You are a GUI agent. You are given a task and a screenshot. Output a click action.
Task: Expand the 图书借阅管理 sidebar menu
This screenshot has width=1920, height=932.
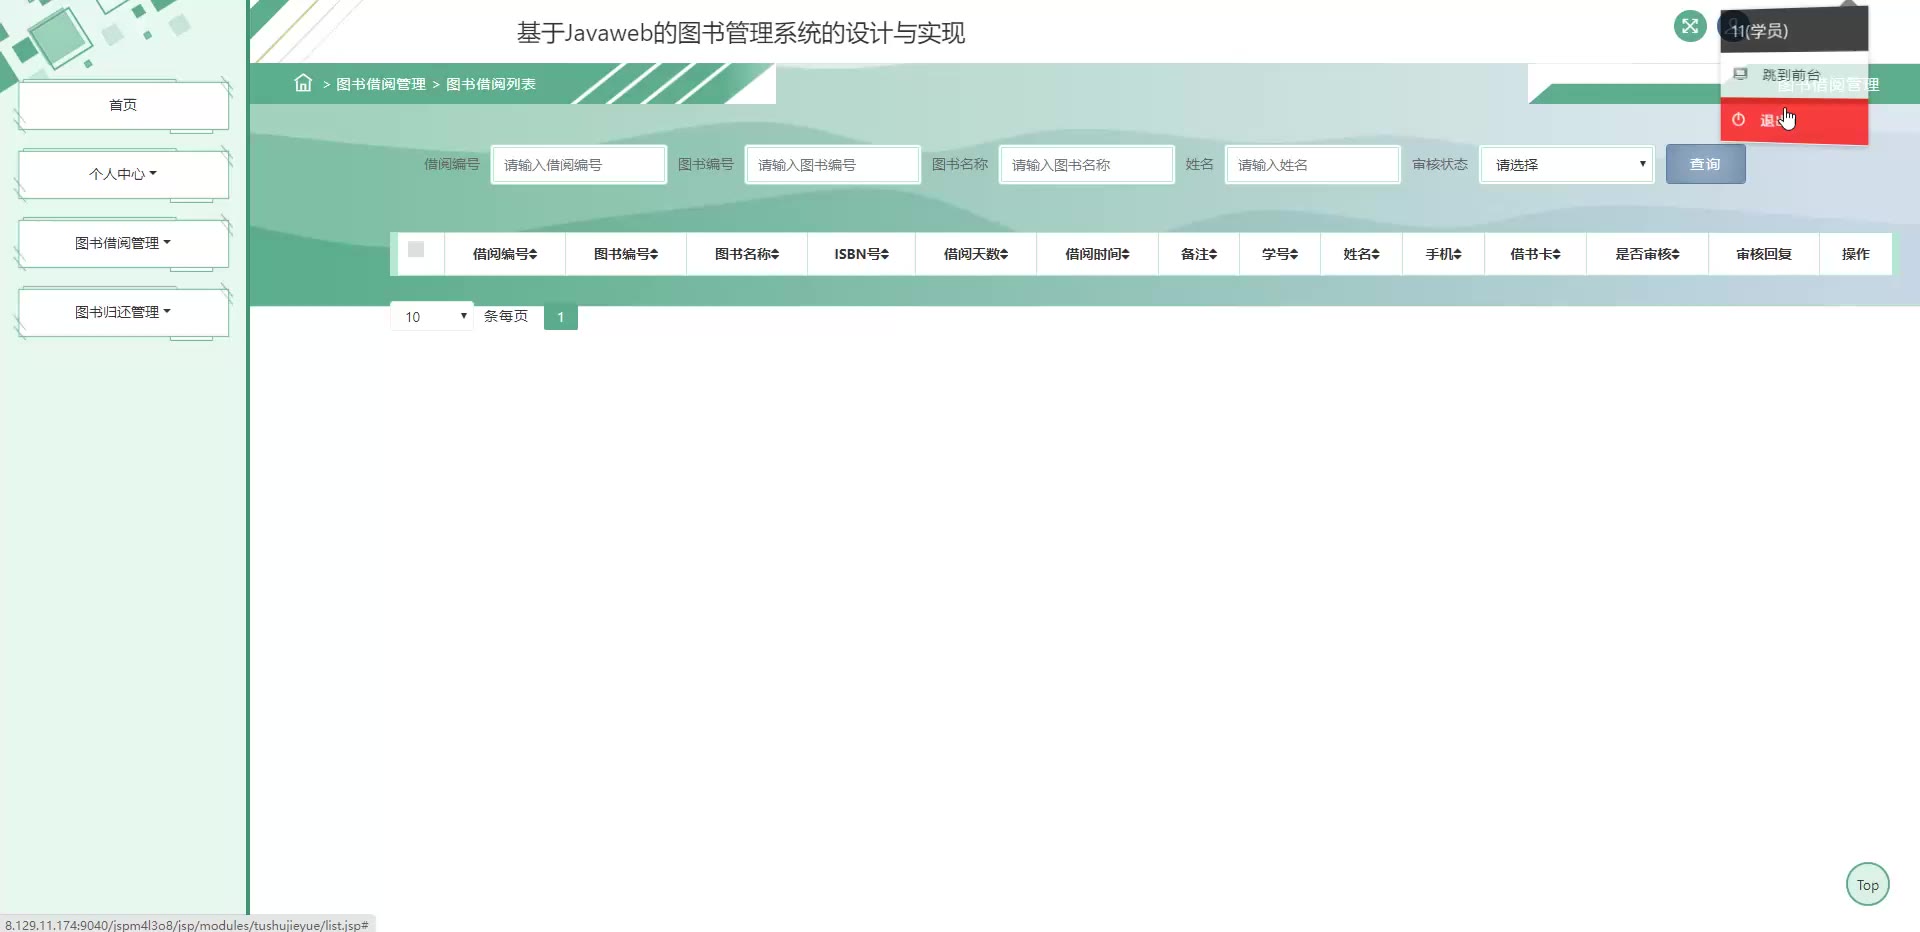[123, 243]
